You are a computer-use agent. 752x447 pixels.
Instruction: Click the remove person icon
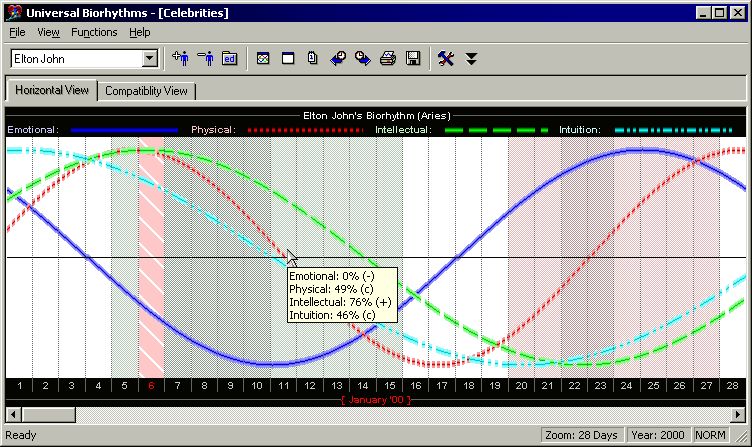pyautogui.click(x=206, y=59)
